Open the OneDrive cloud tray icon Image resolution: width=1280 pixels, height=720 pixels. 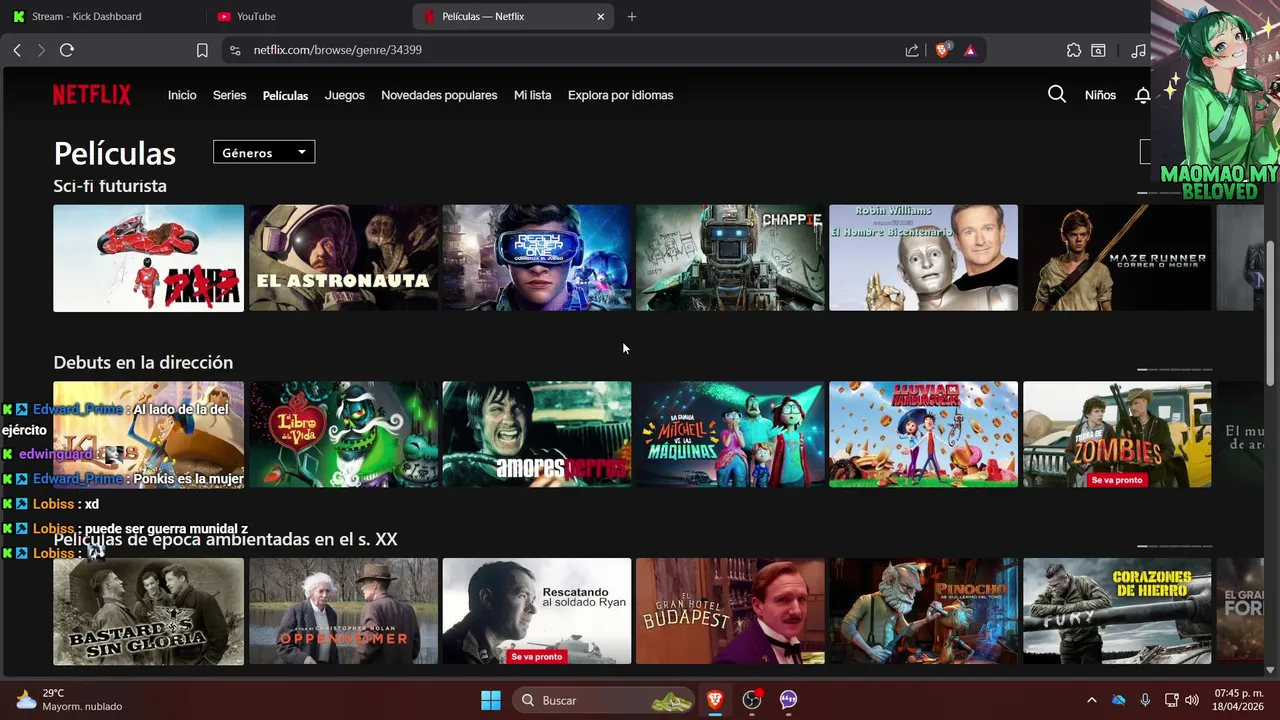pyautogui.click(x=1119, y=700)
